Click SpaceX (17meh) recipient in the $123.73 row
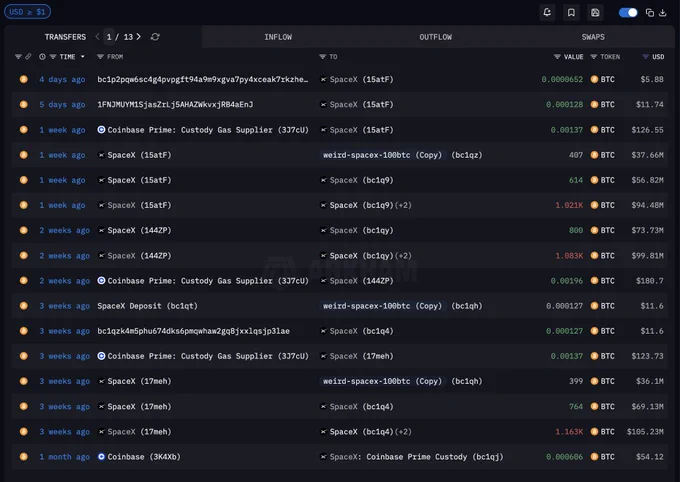 [357, 356]
